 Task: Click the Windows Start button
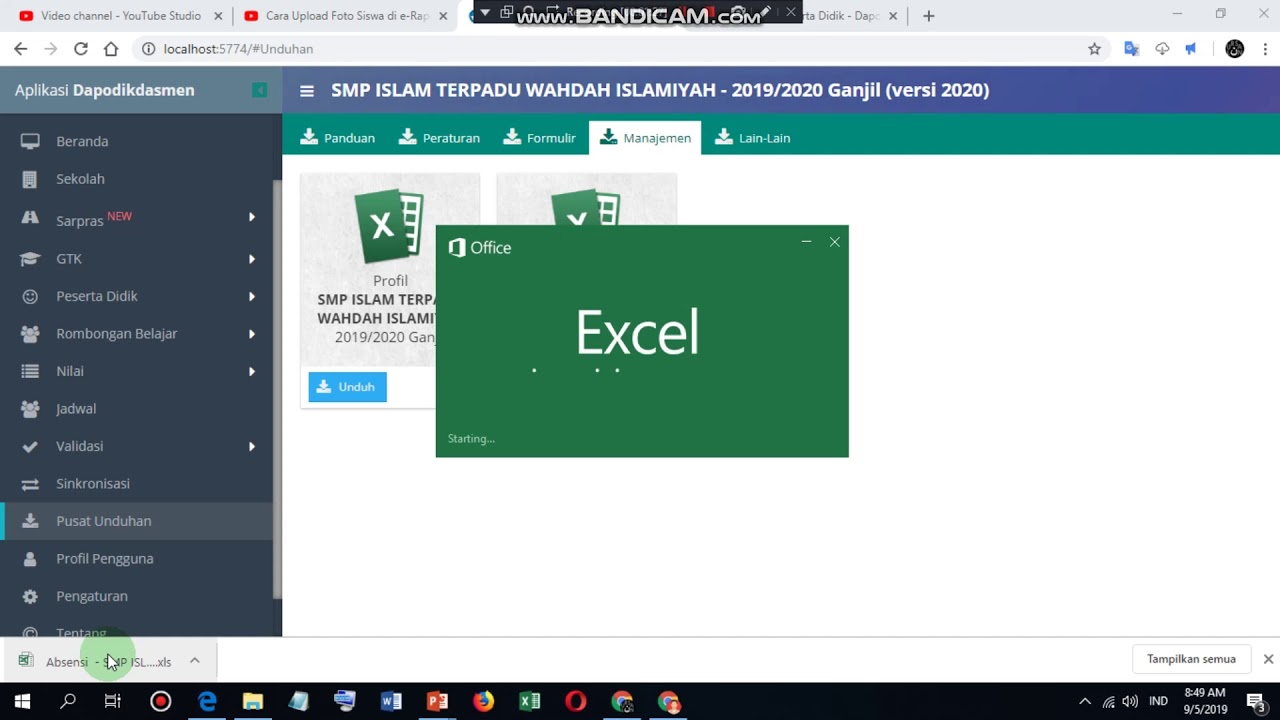(22, 701)
